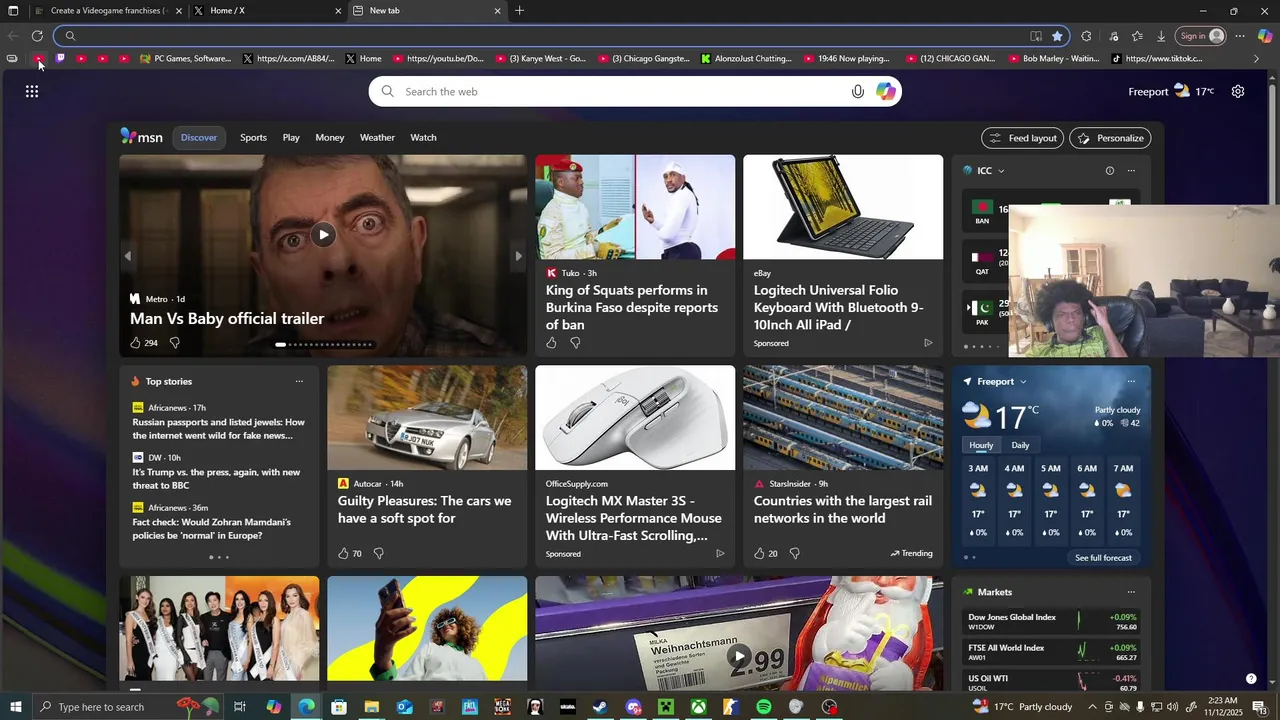
Task: Open Markets card more options
Action: point(1131,592)
